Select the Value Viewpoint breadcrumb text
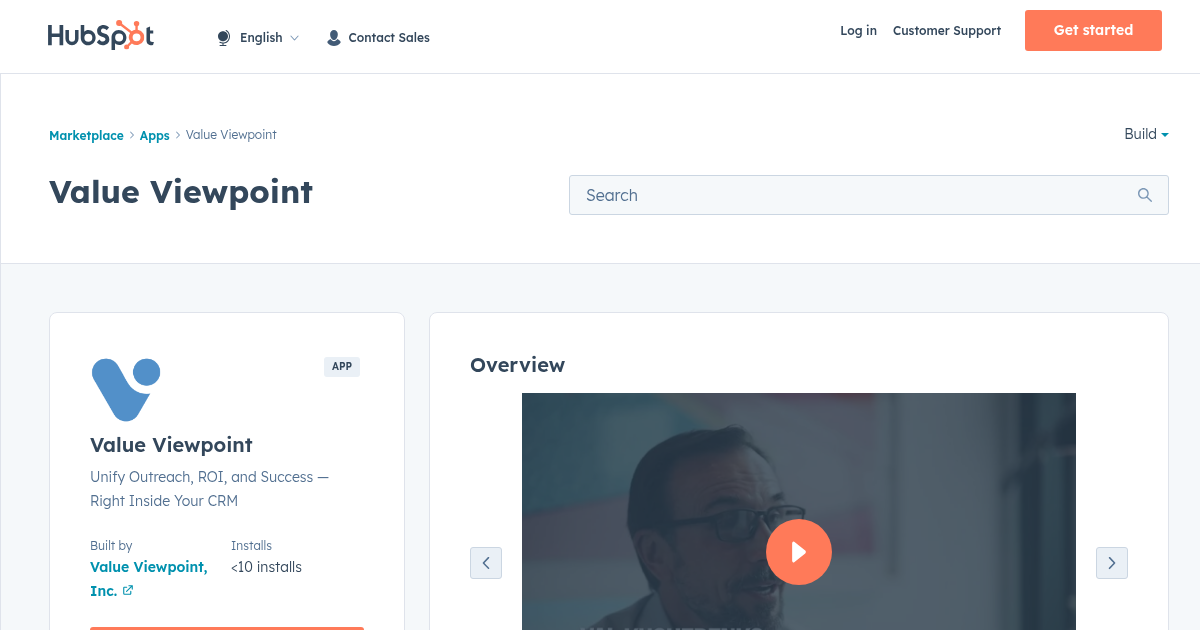 point(231,135)
